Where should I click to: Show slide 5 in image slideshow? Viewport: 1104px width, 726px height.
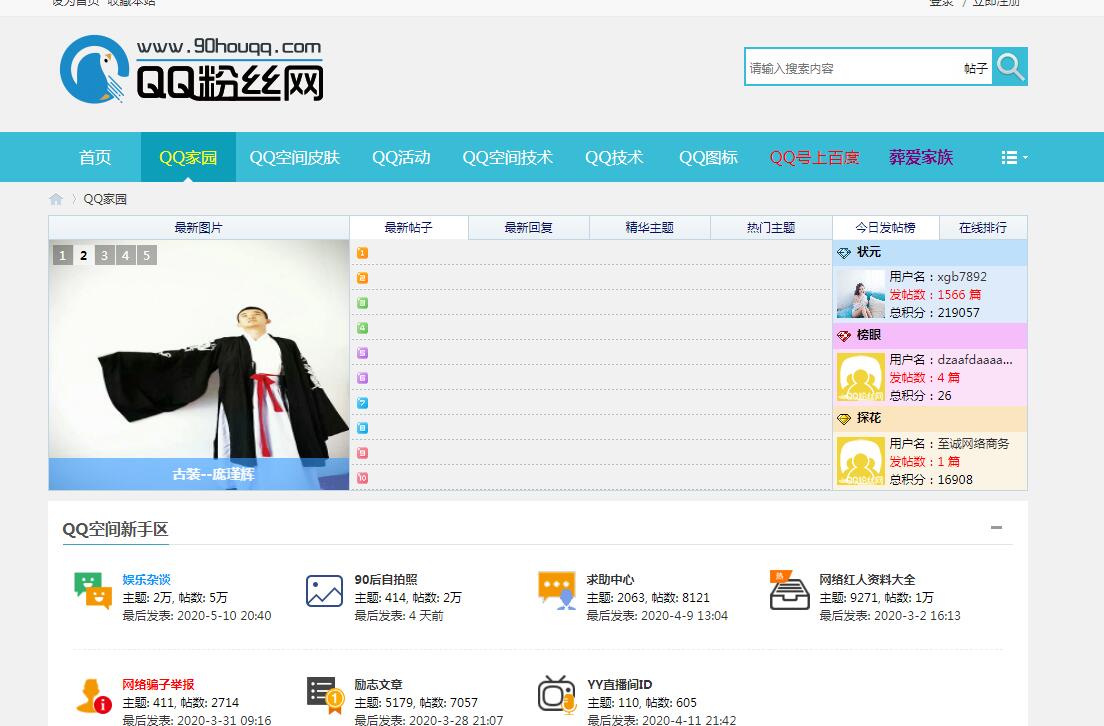[146, 255]
